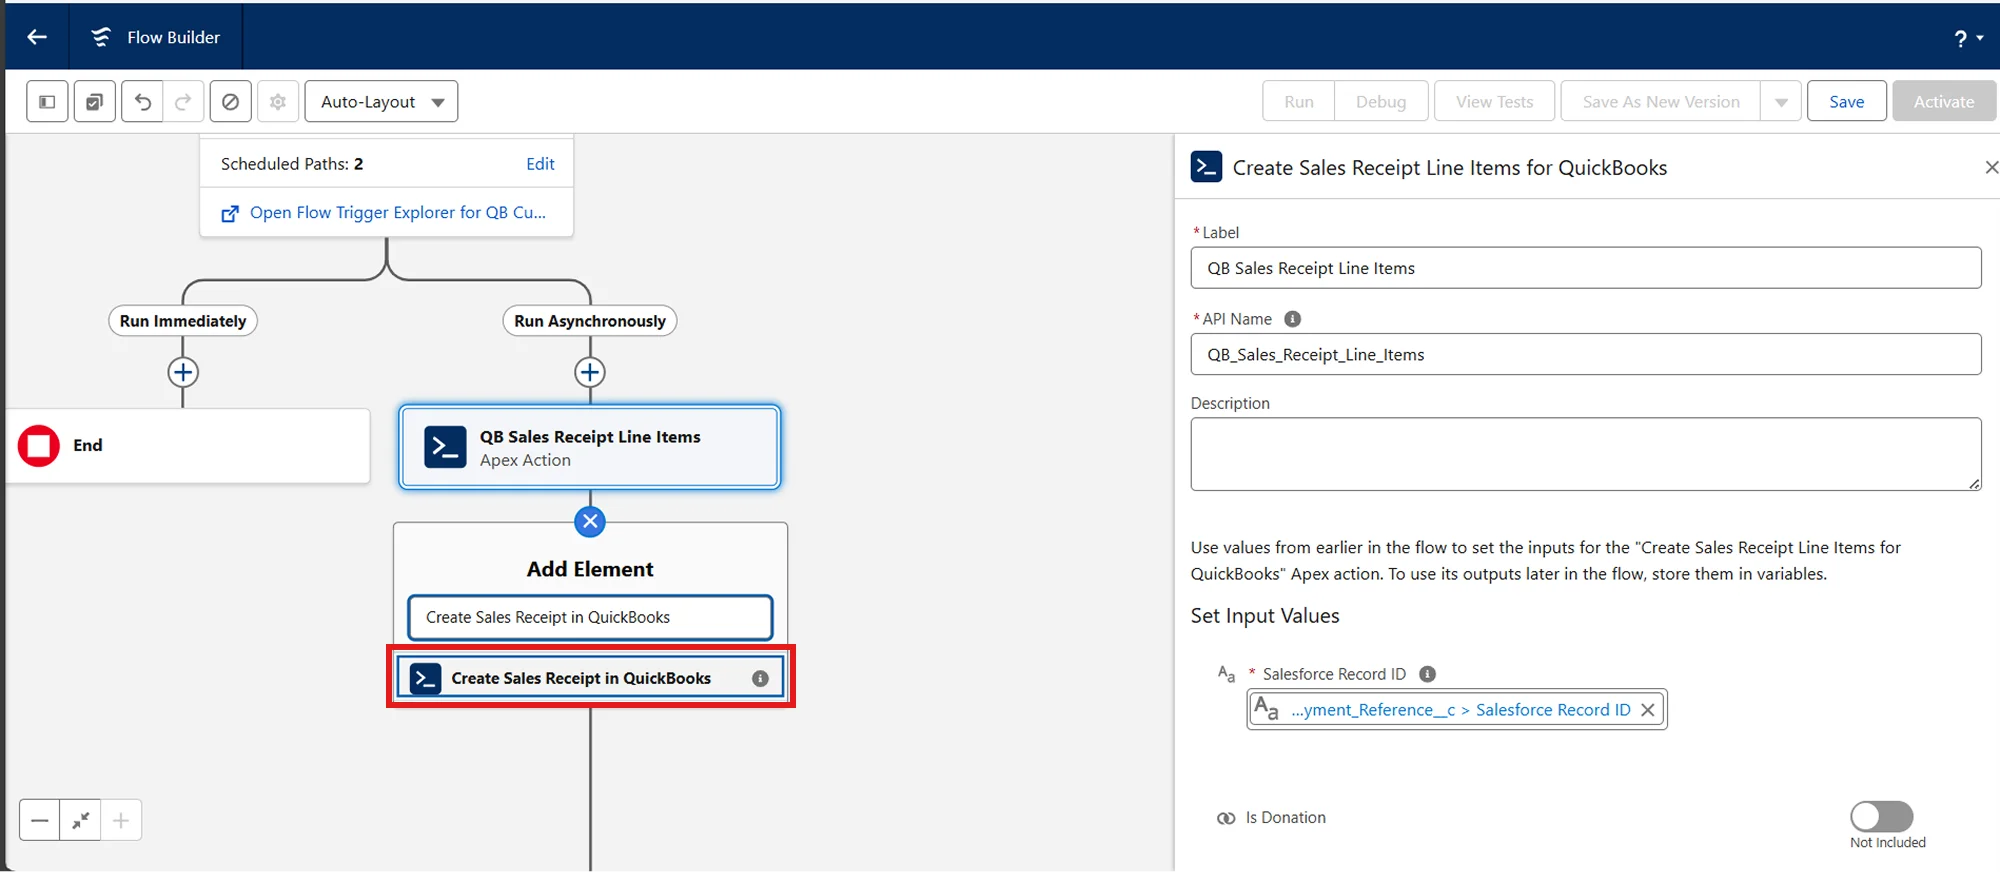Zoom in the canvas
The width and height of the screenshot is (2000, 872).
121,820
